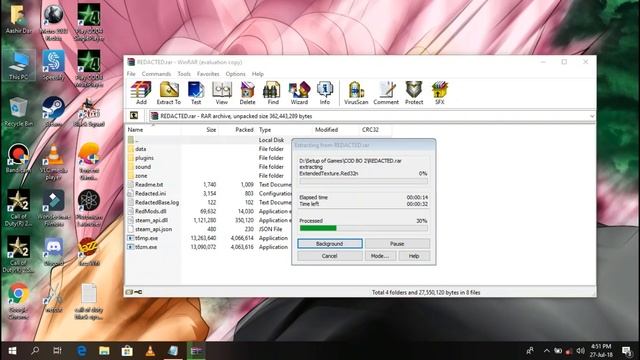The height and width of the screenshot is (360, 640).
Task: Expand the archive path dropdown arrow
Action: [592, 116]
